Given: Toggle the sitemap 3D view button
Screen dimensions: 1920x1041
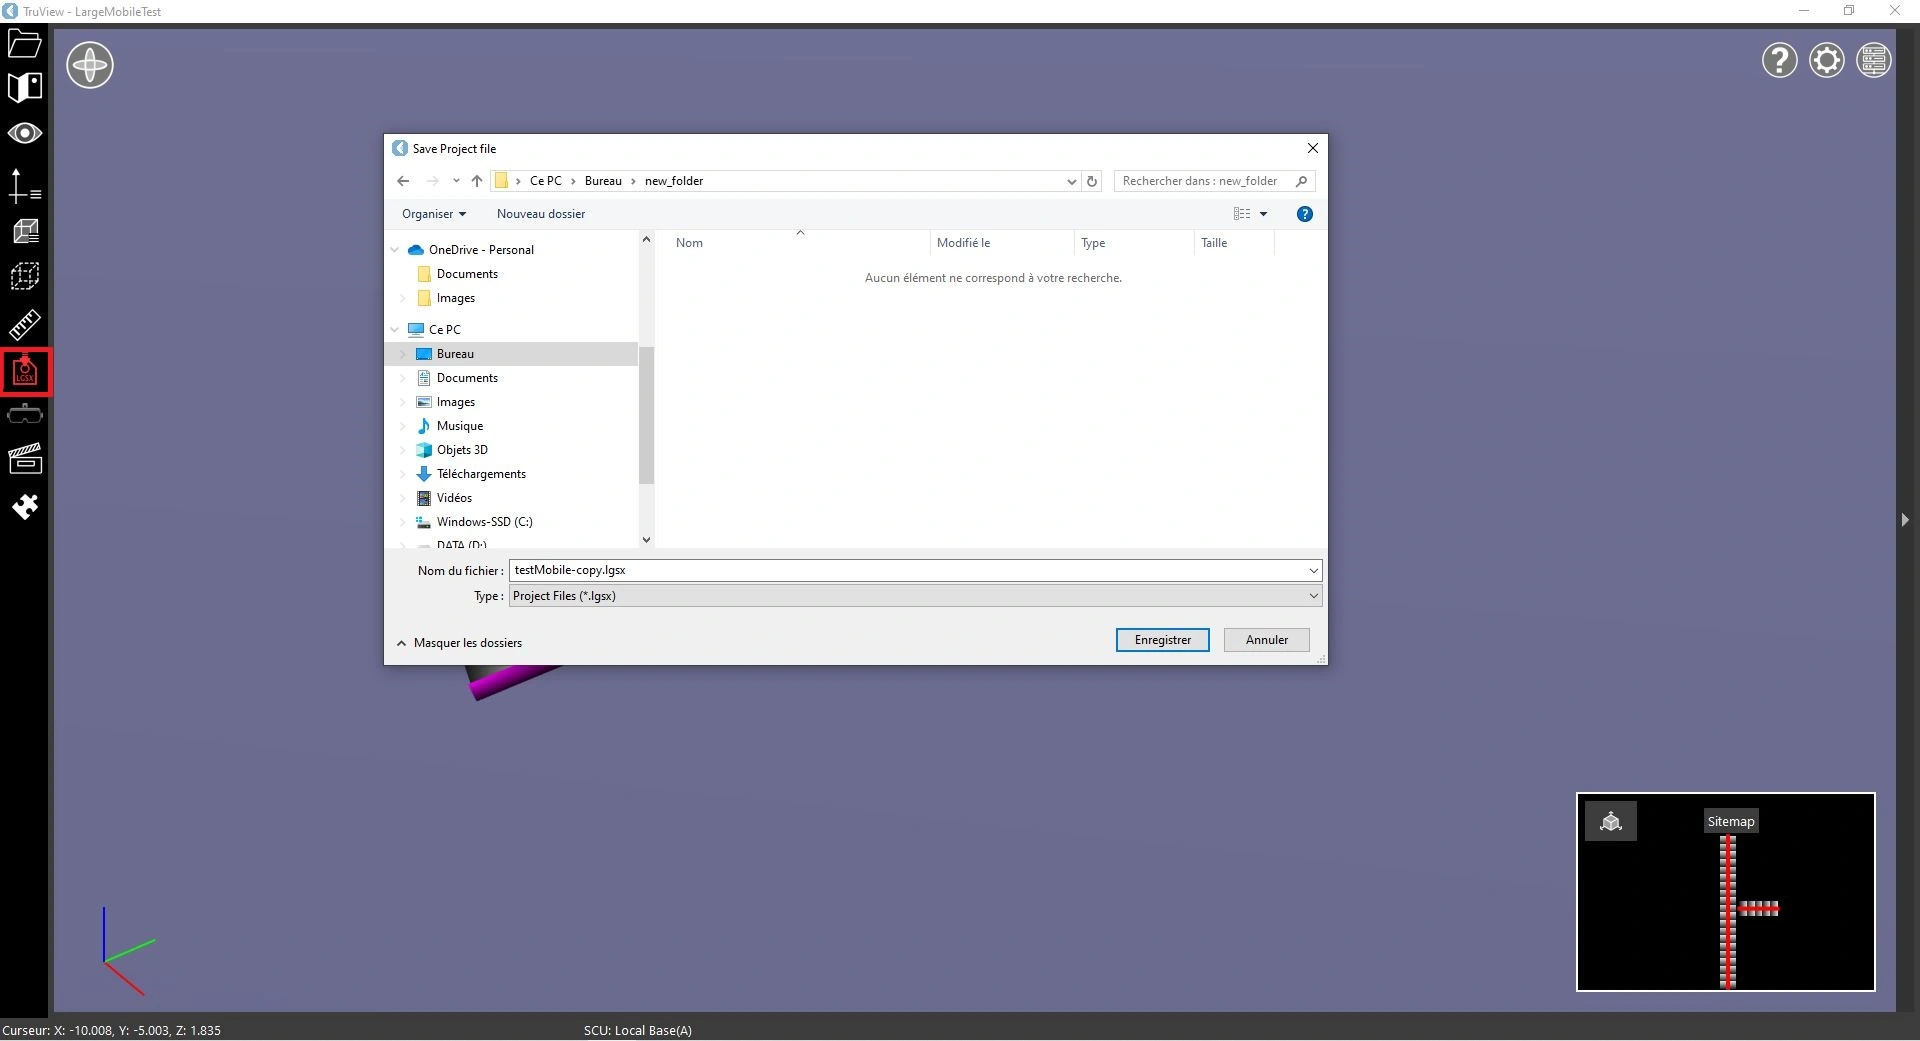Looking at the screenshot, I should click(x=1610, y=822).
